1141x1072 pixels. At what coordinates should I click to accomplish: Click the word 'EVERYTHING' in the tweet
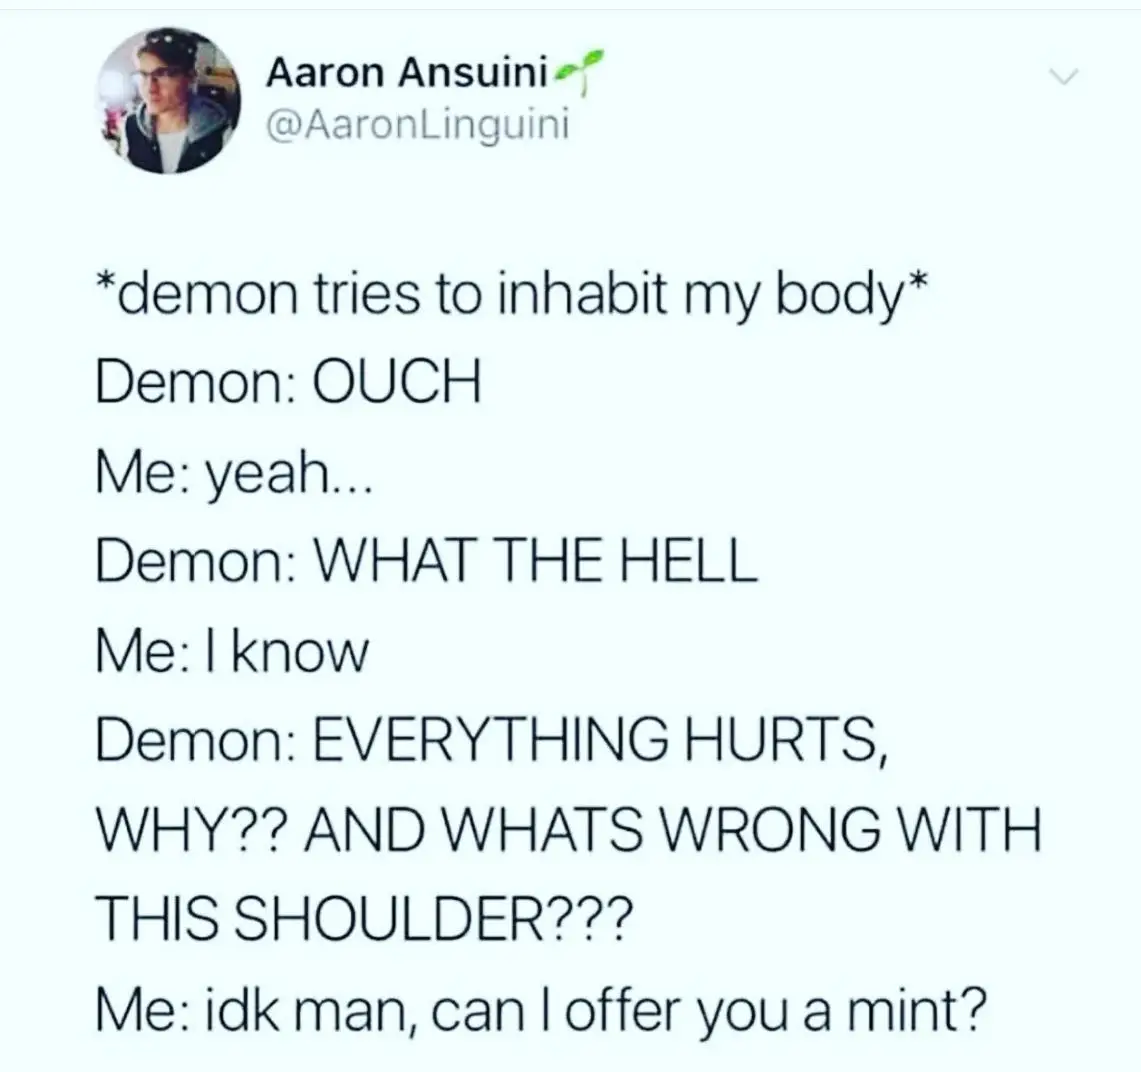pyautogui.click(x=491, y=741)
